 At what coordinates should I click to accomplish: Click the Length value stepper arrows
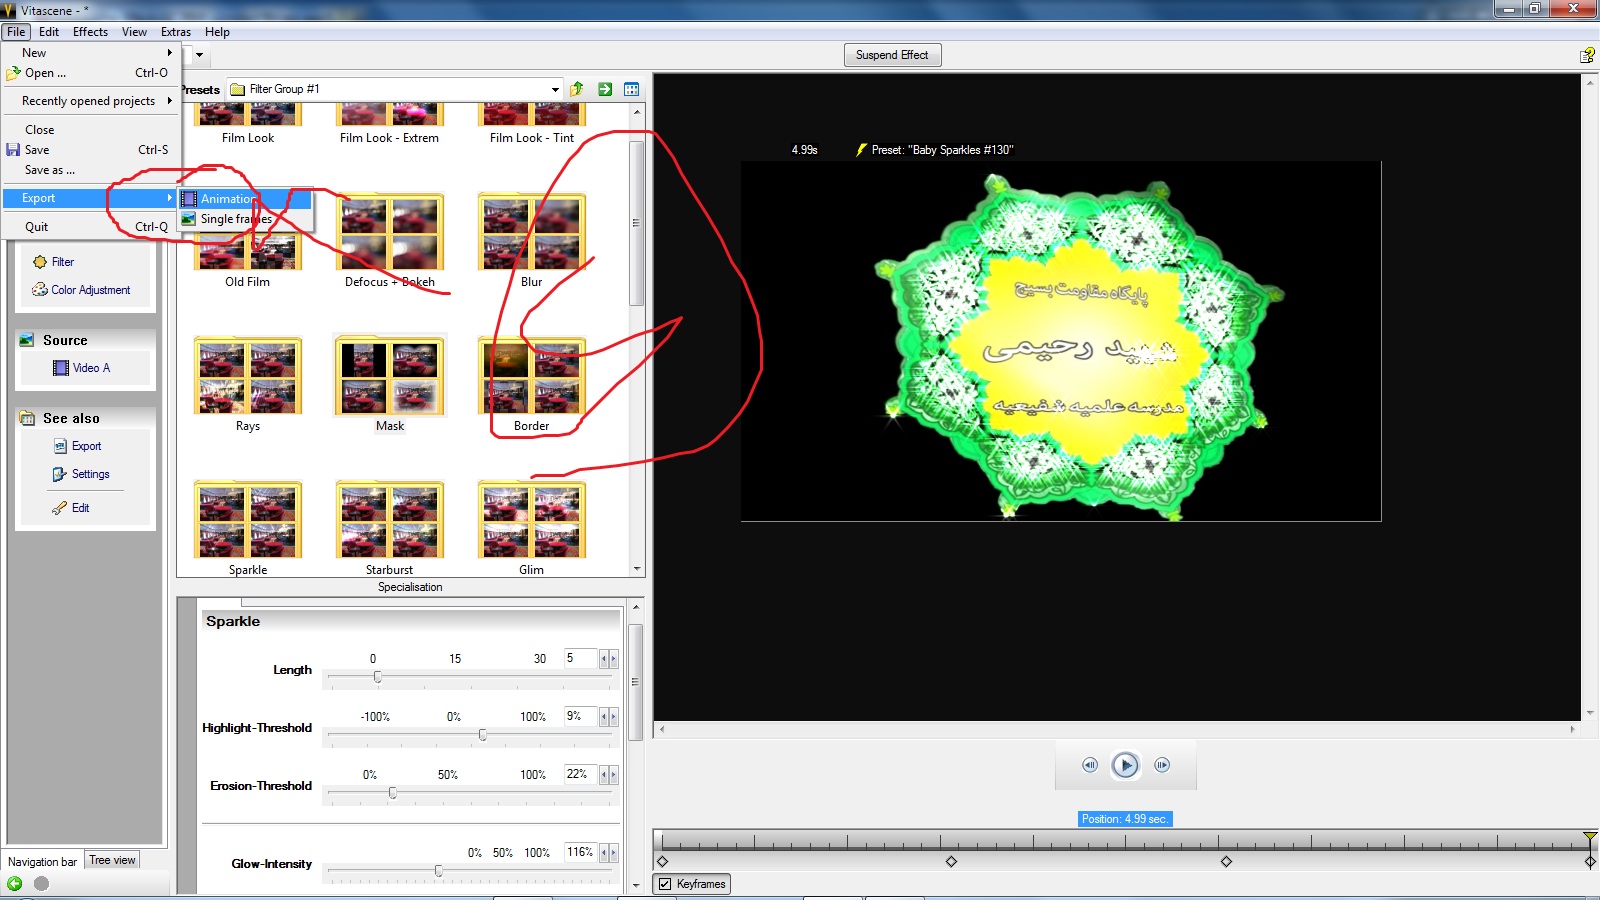[x=609, y=659]
